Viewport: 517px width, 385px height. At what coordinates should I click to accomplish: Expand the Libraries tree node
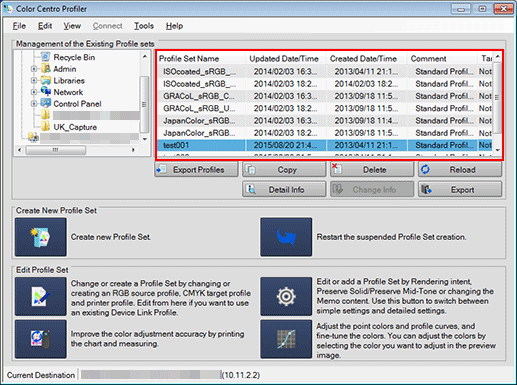[x=34, y=81]
